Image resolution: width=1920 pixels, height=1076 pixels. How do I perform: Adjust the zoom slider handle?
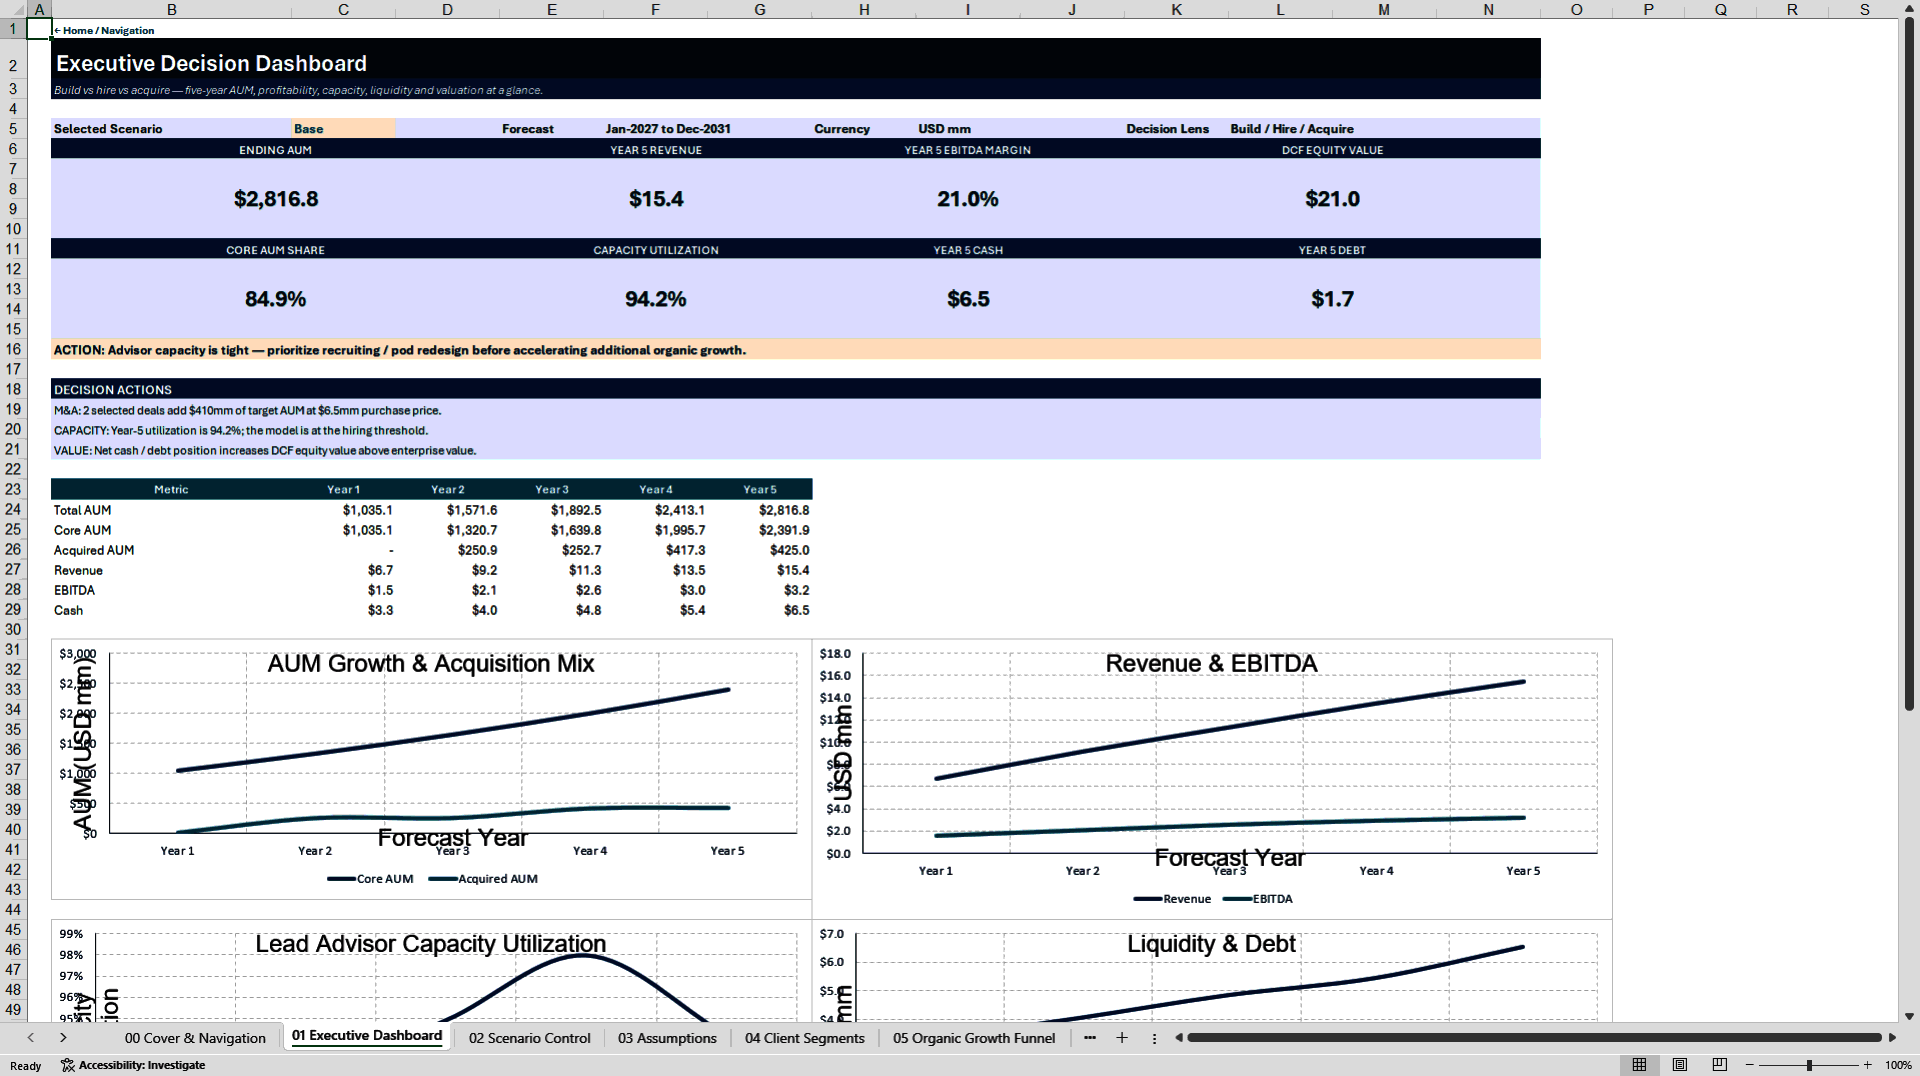(1809, 1065)
